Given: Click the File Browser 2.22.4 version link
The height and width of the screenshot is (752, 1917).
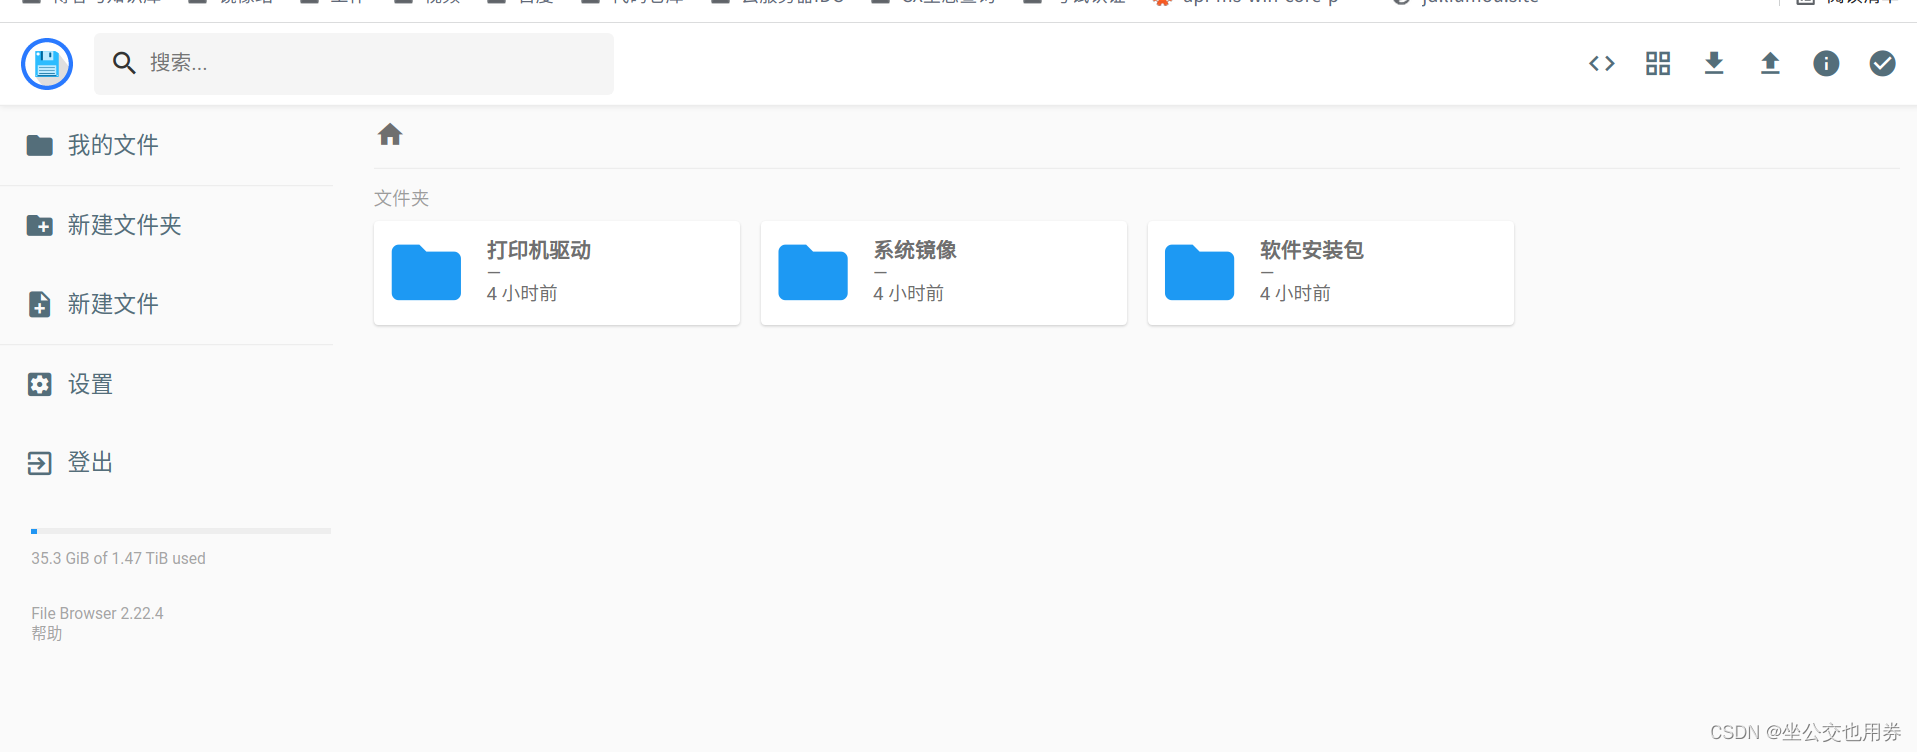Looking at the screenshot, I should tap(97, 613).
